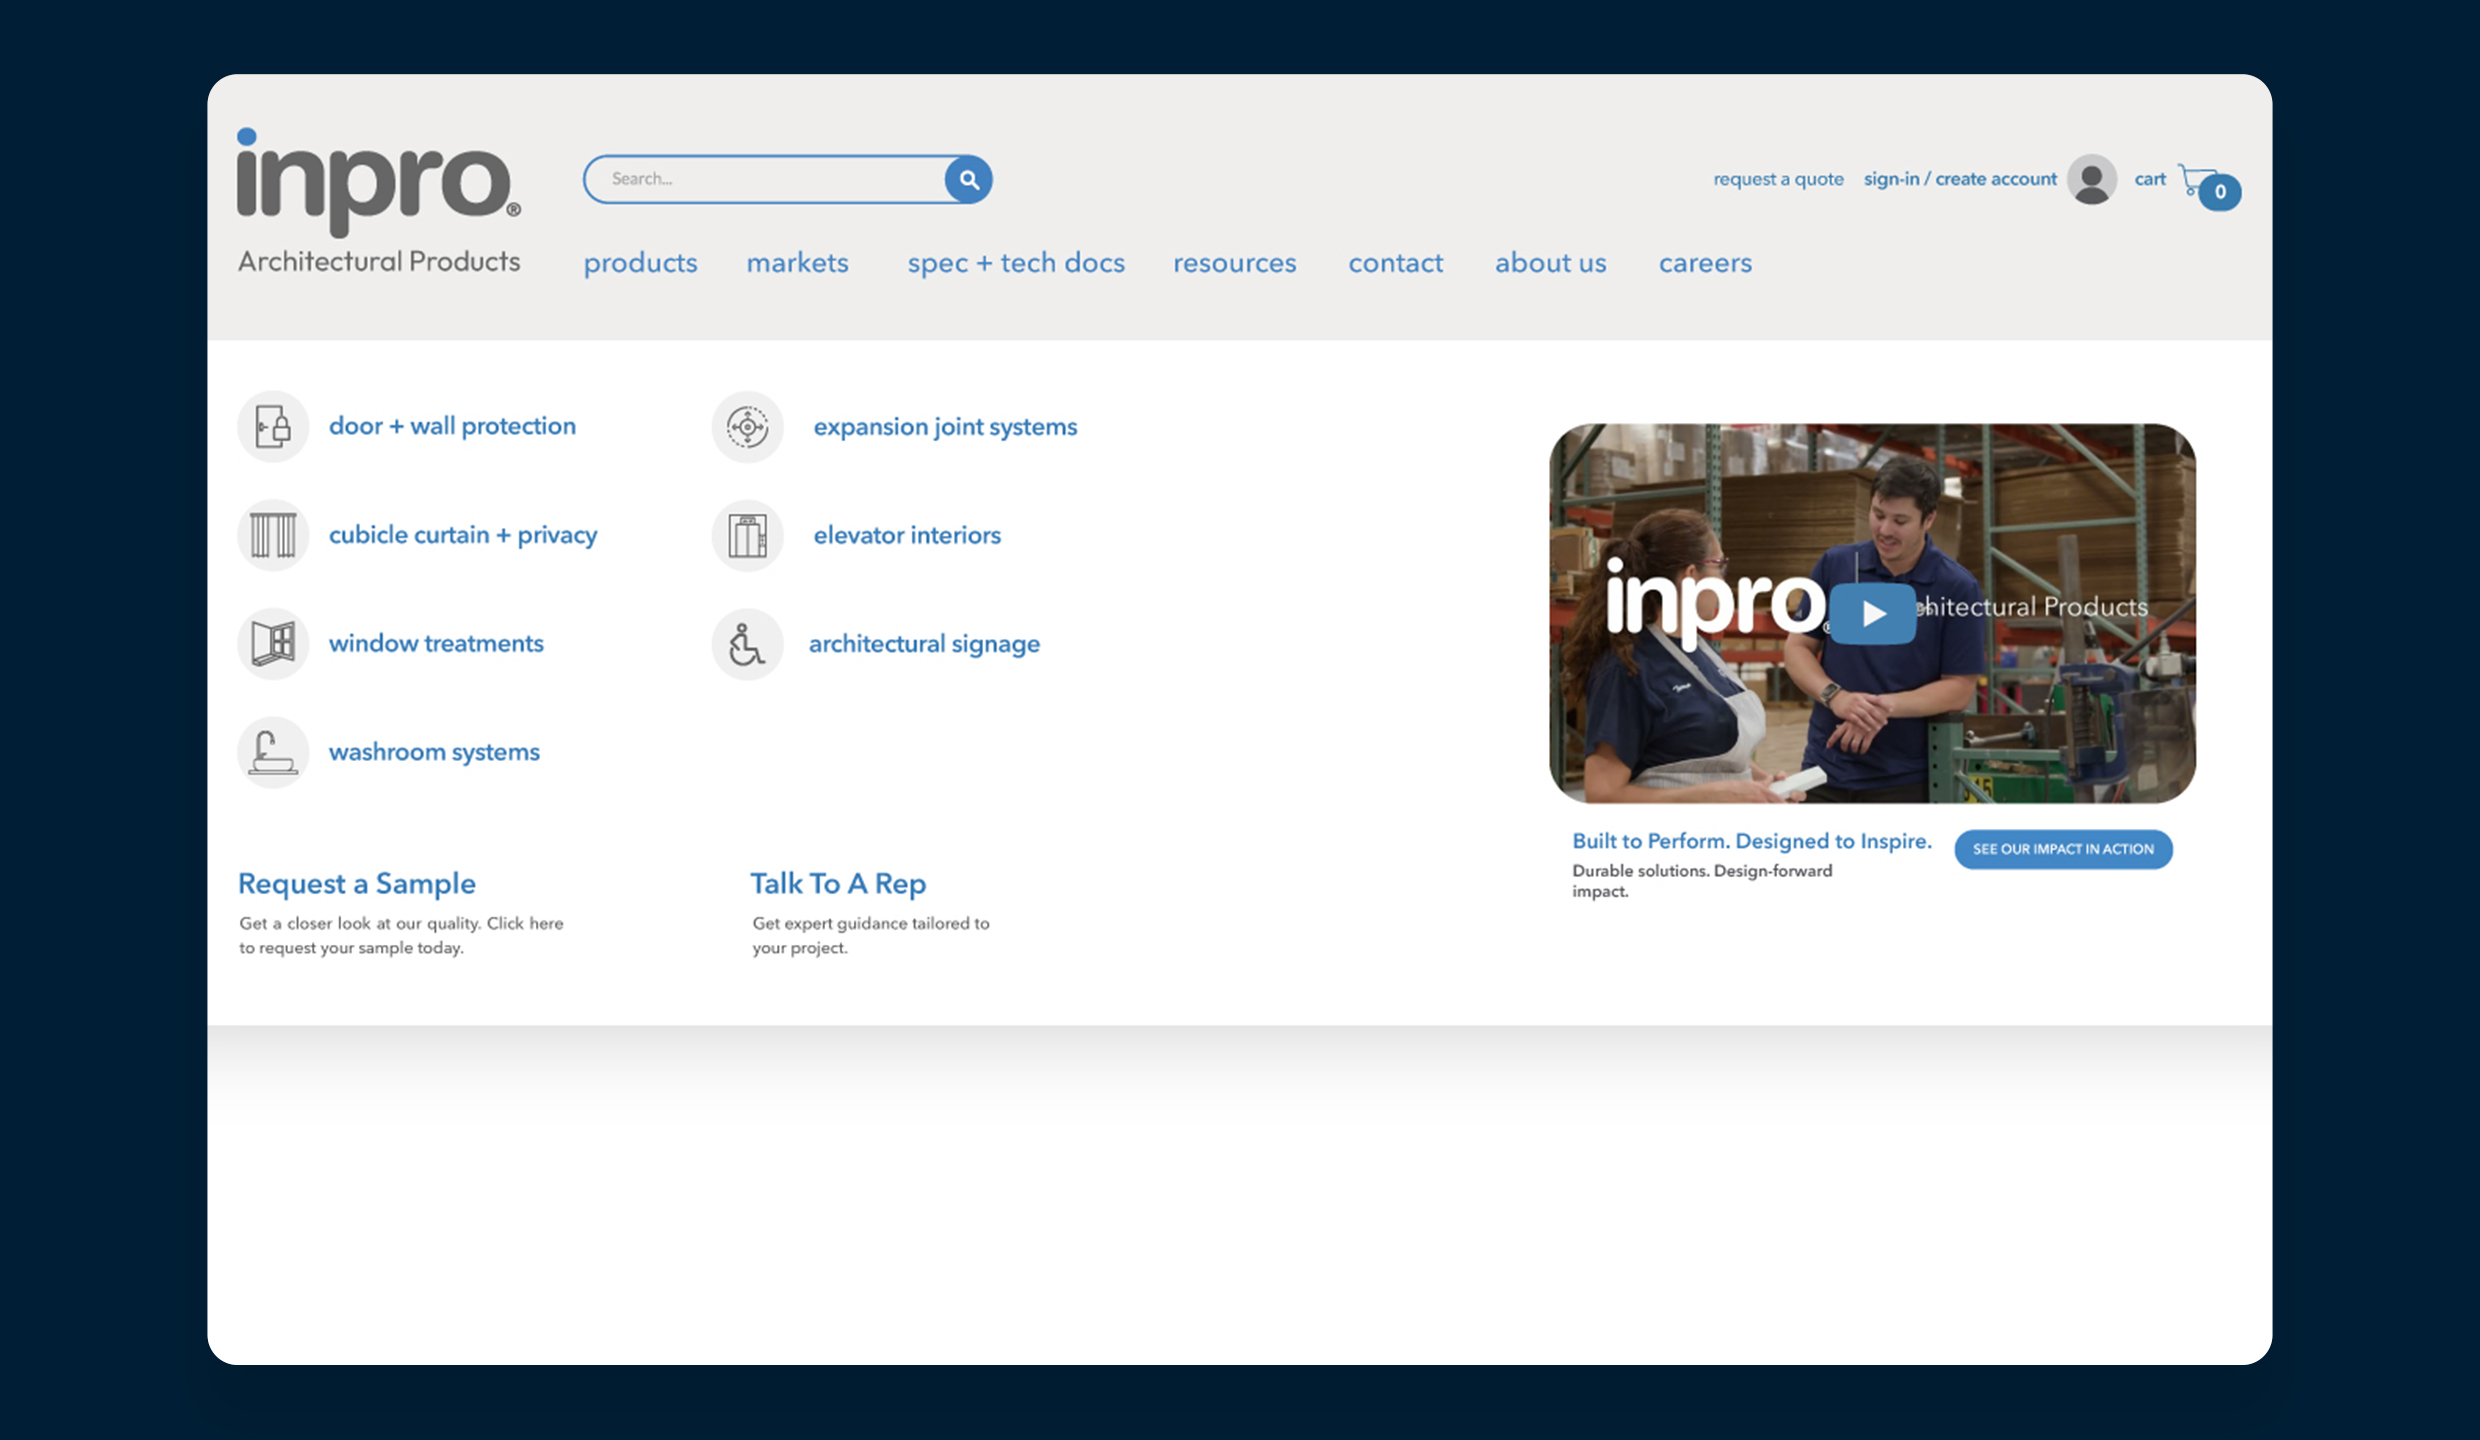Open the shopping cart icon
This screenshot has width=2480, height=1440.
[2200, 183]
